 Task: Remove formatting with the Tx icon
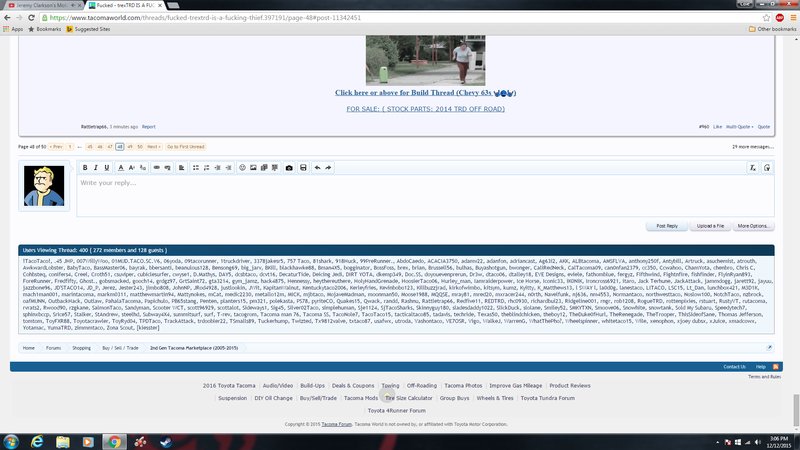pos(753,168)
